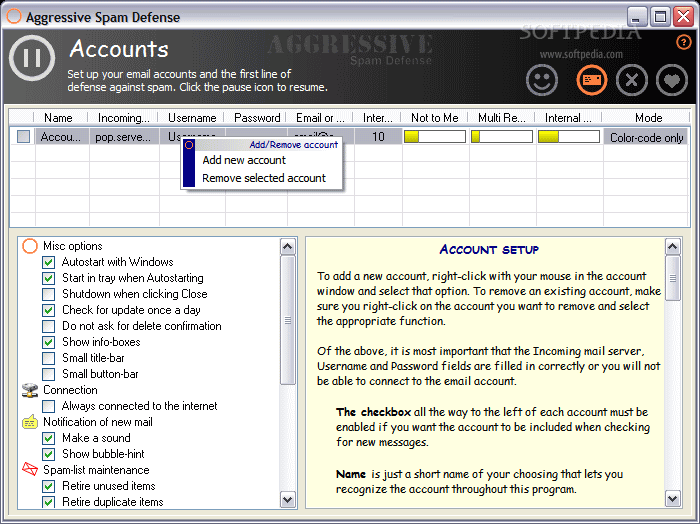Image resolution: width=700 pixels, height=524 pixels.
Task: Enable Small button-bar option
Action: [x=49, y=374]
